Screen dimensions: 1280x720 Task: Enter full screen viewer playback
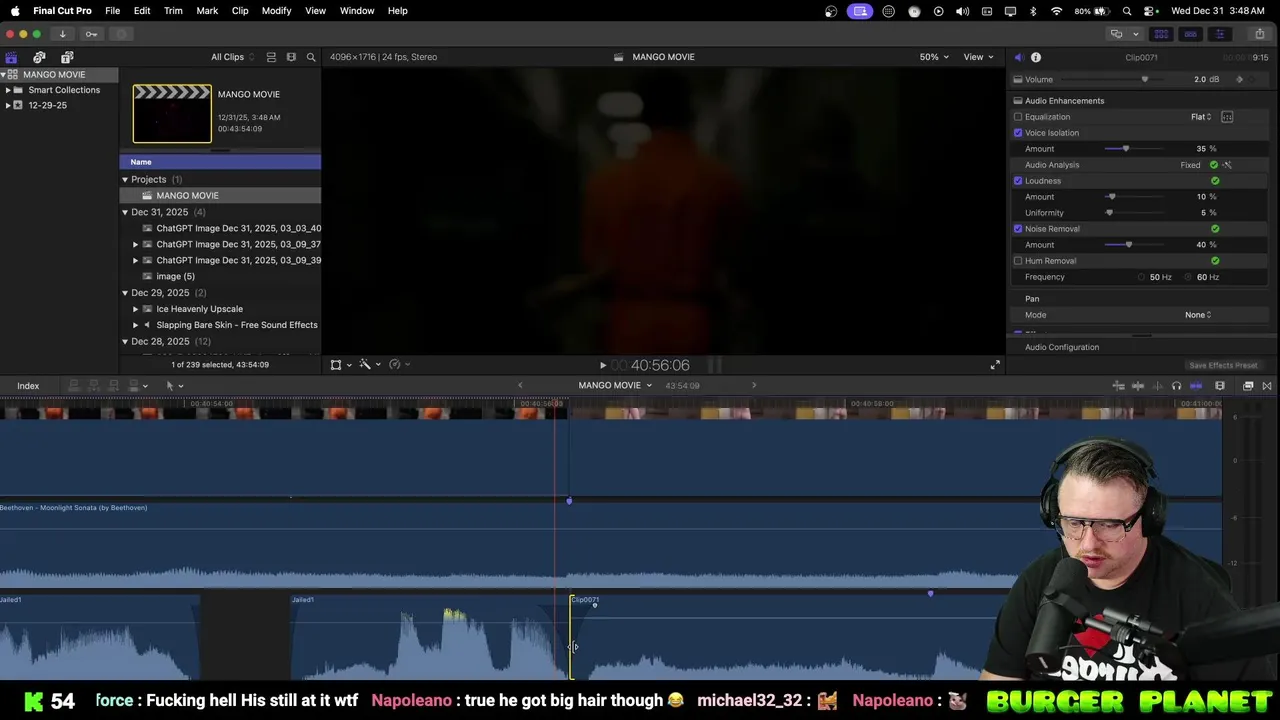pos(995,365)
